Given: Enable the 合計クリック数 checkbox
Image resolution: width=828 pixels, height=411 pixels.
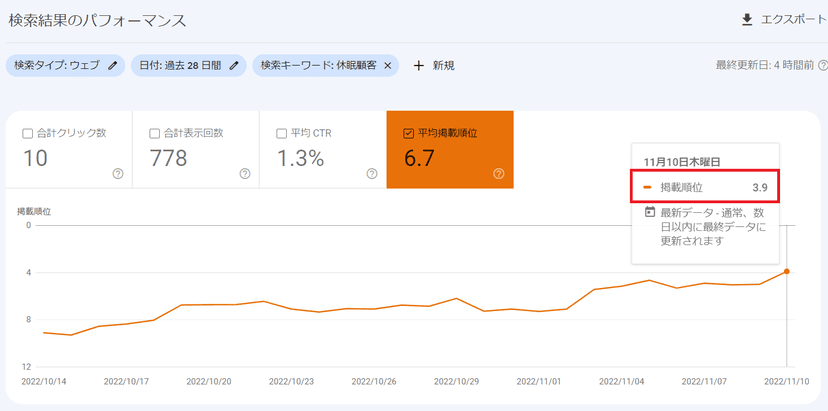Looking at the screenshot, I should point(27,134).
